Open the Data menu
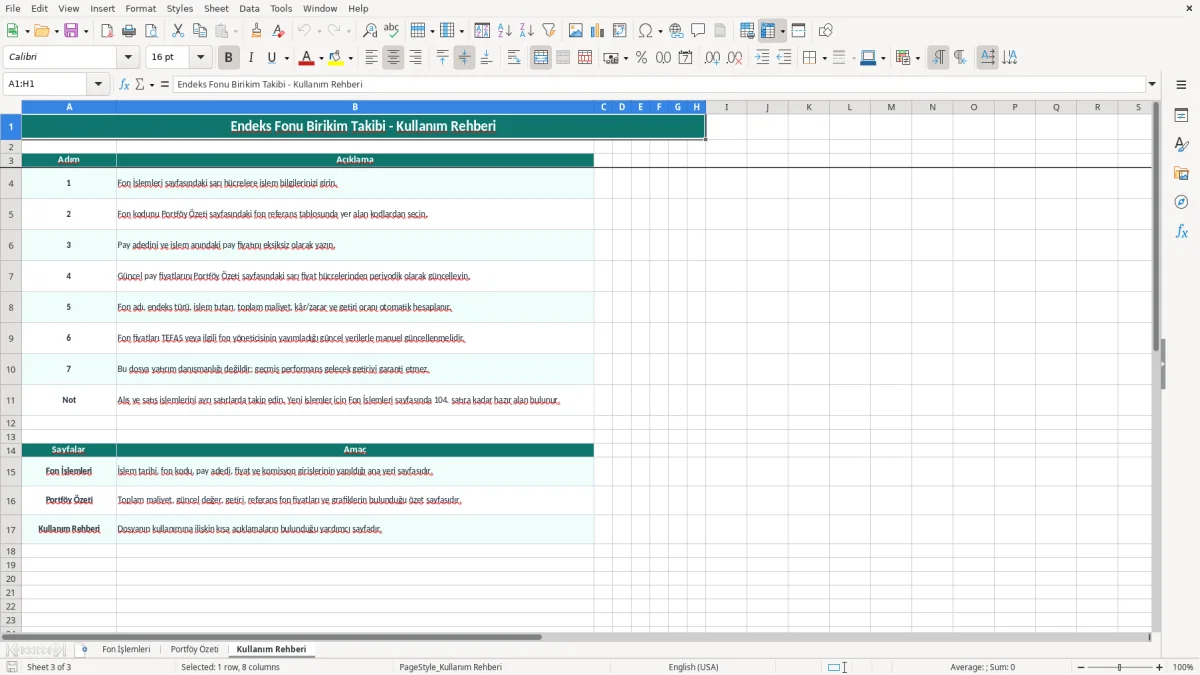 coord(249,8)
